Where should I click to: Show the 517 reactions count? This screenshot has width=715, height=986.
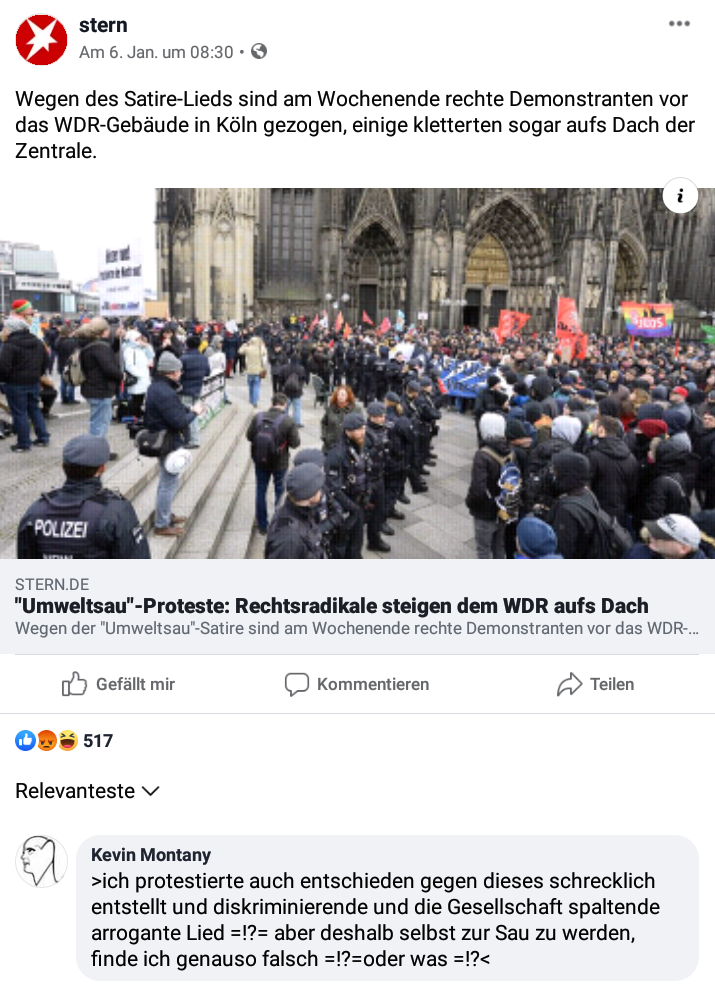click(x=98, y=741)
